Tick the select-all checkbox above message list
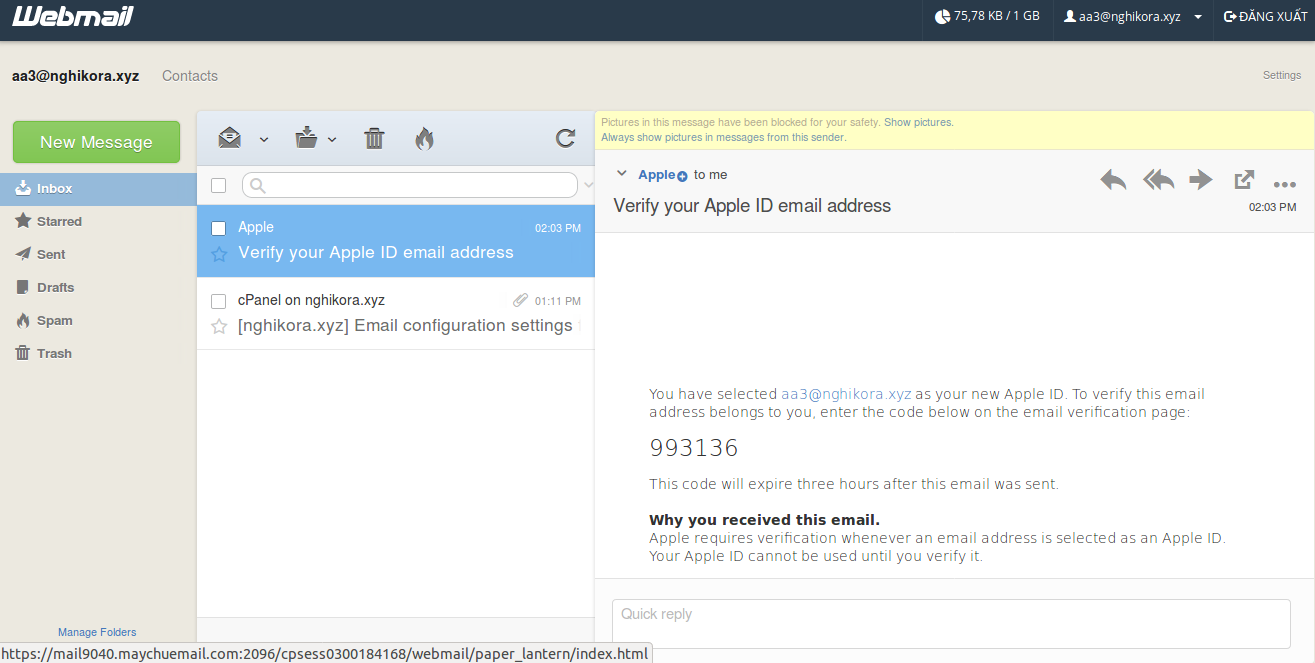 [x=219, y=185]
